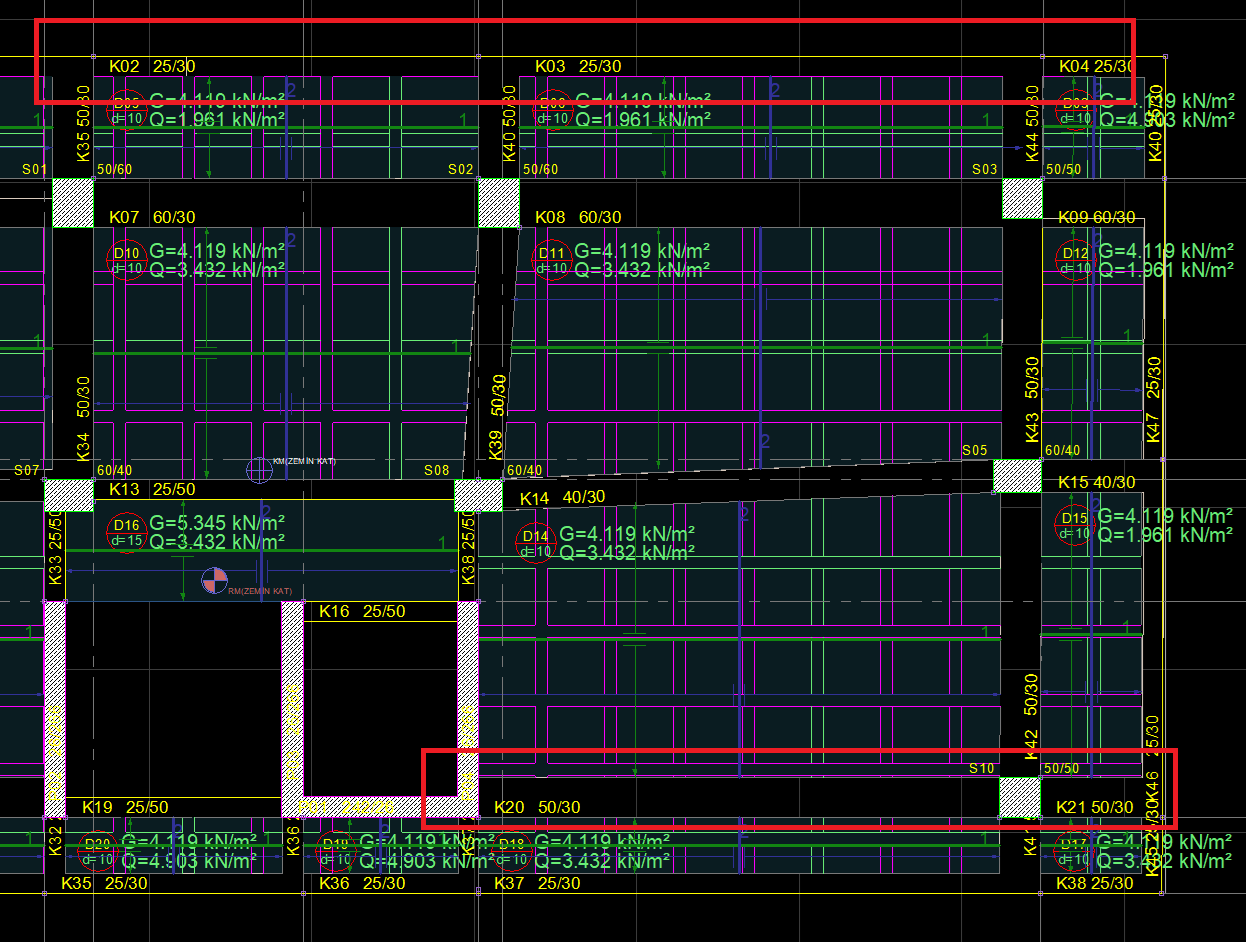Click the D11 slab tag circle
The image size is (1246, 942).
pos(553,260)
